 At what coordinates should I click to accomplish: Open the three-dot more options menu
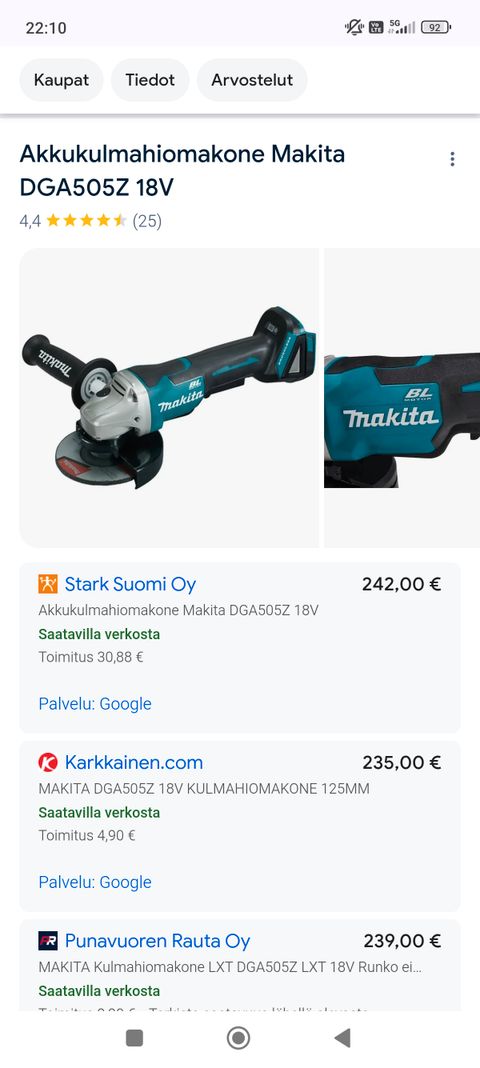point(452,159)
